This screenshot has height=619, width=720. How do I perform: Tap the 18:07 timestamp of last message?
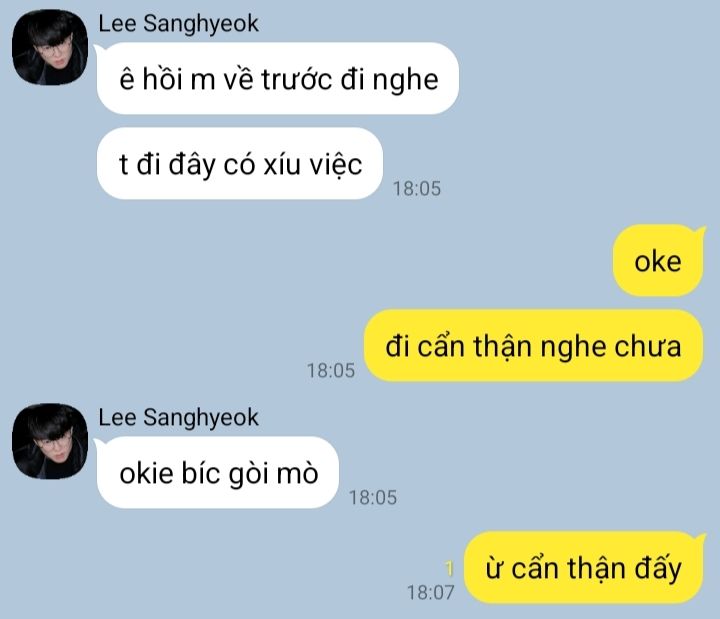pos(430,593)
